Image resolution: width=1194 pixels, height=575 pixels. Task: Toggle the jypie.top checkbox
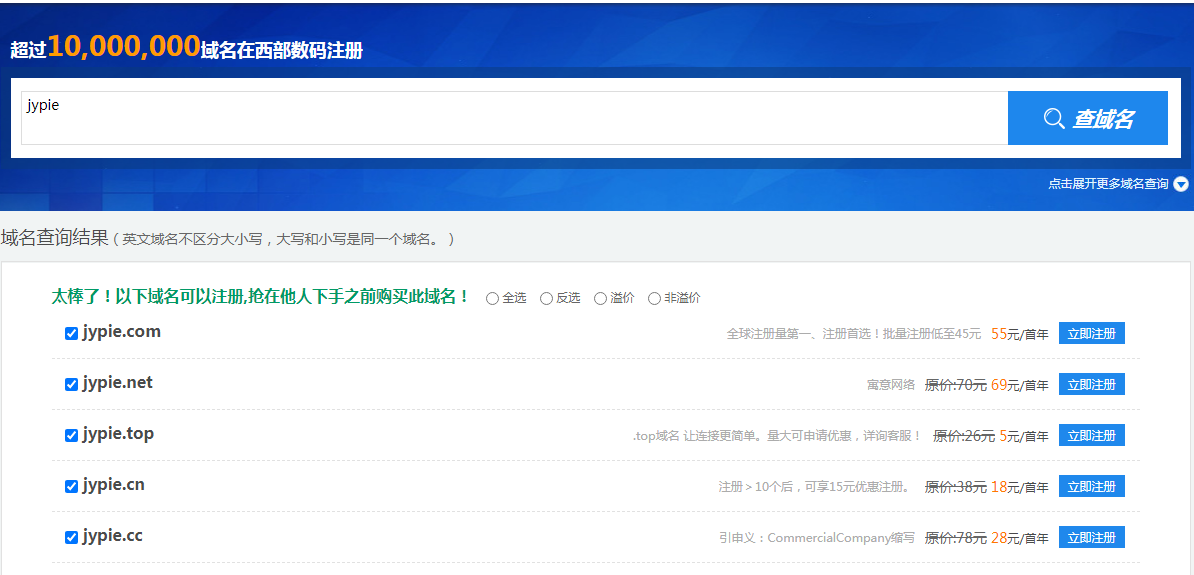tap(71, 436)
